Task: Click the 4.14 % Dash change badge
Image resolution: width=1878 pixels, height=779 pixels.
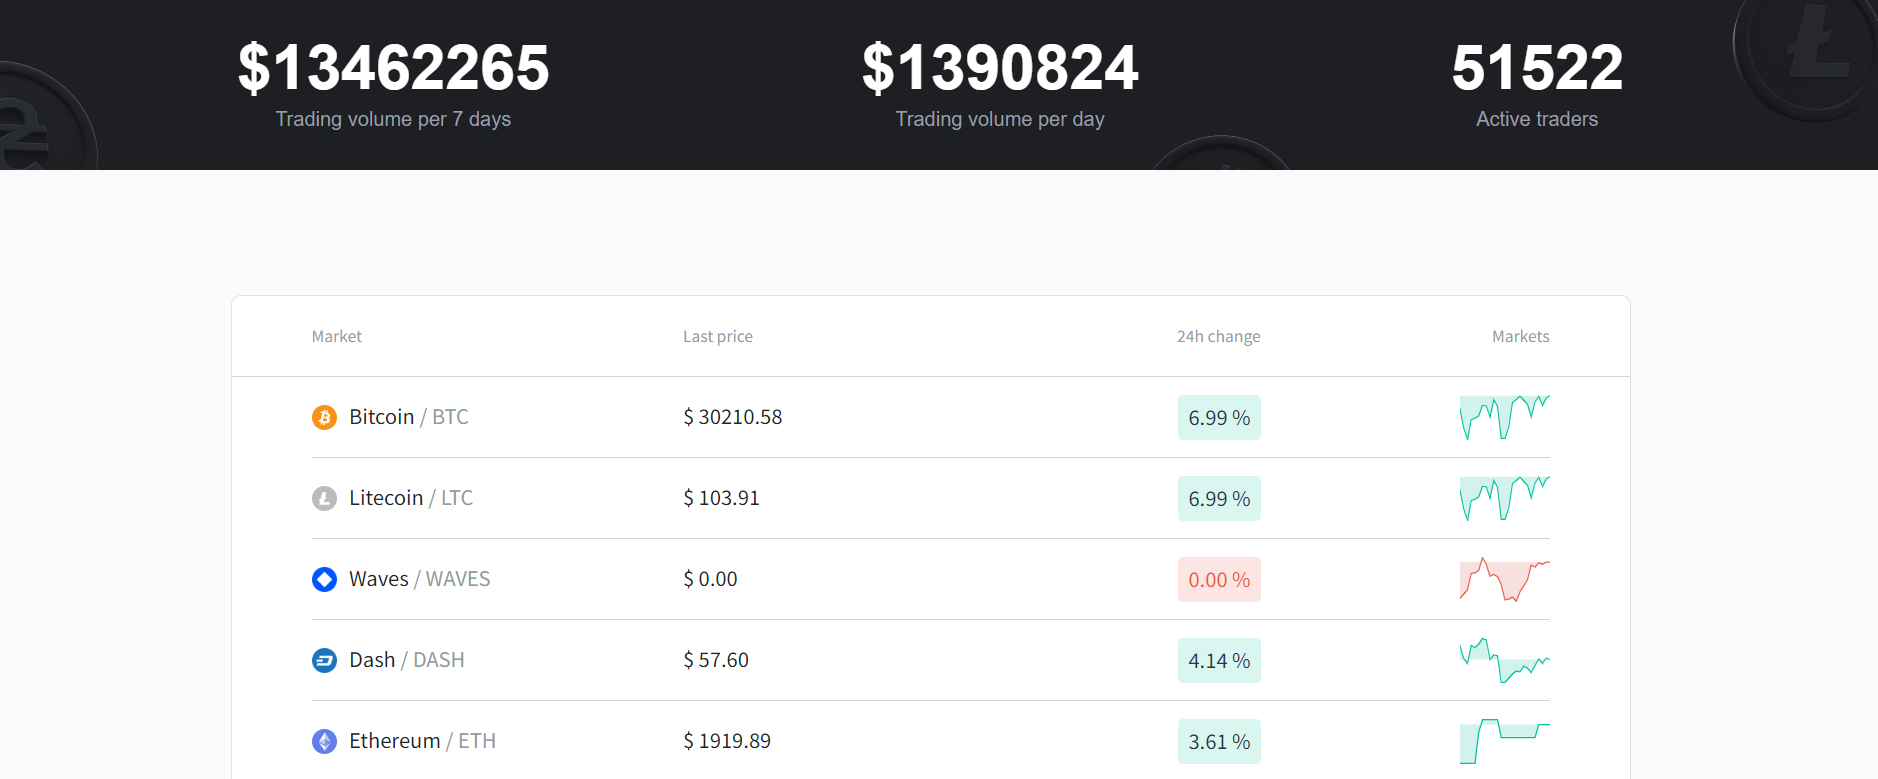Action: [1218, 661]
